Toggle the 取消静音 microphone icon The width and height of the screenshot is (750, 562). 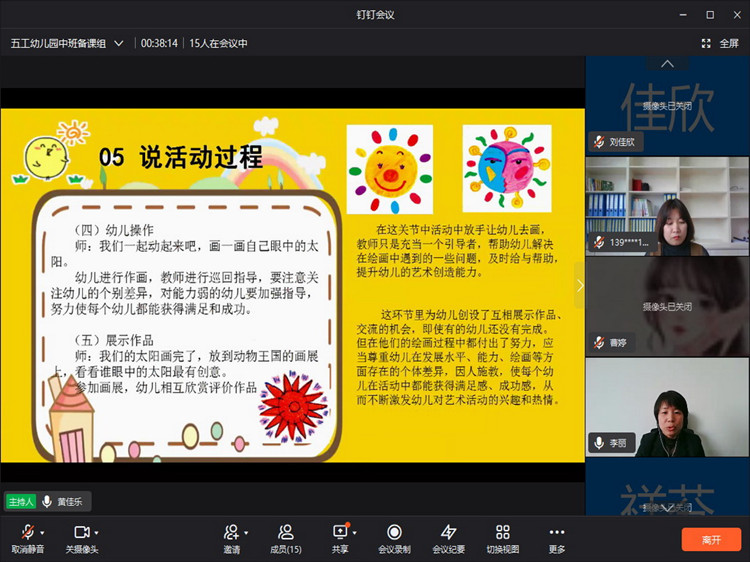28,532
